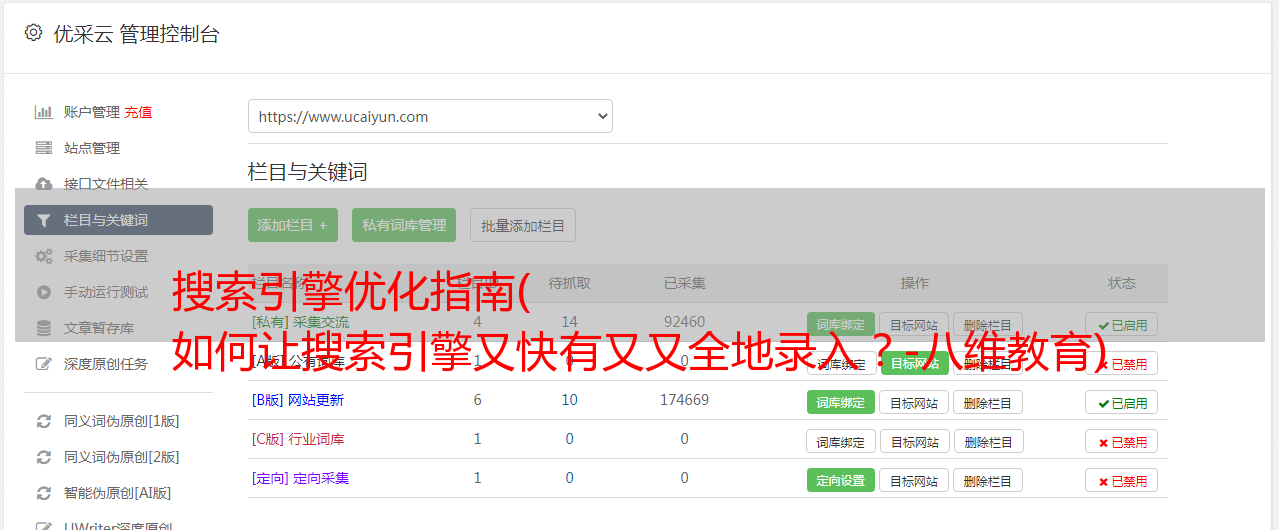Click 词库绑定 in the 行业词库 row
Viewport: 1279px width, 530px height.
pyautogui.click(x=841, y=441)
